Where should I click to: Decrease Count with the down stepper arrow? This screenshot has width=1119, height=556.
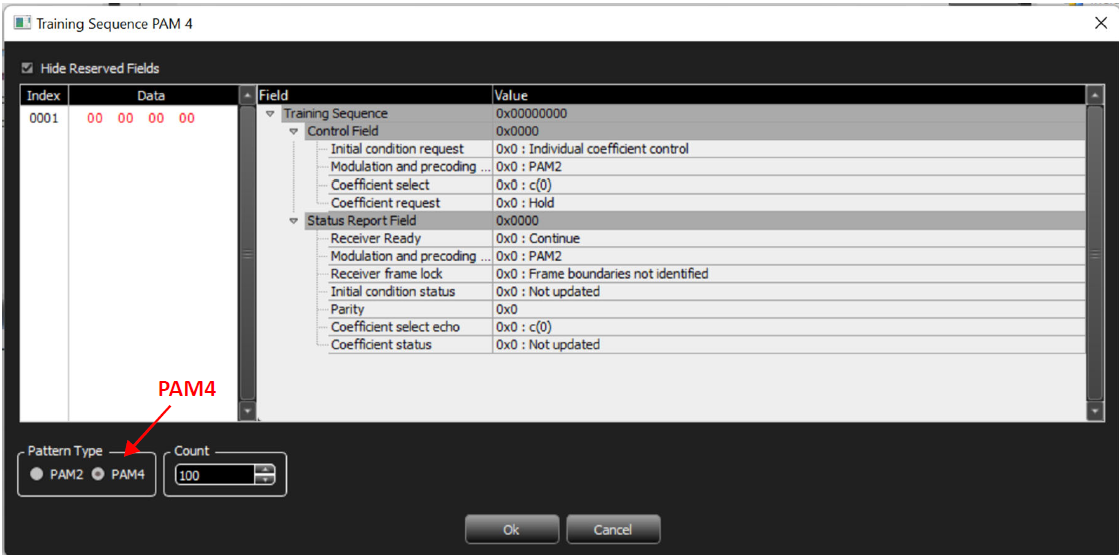[x=265, y=480]
